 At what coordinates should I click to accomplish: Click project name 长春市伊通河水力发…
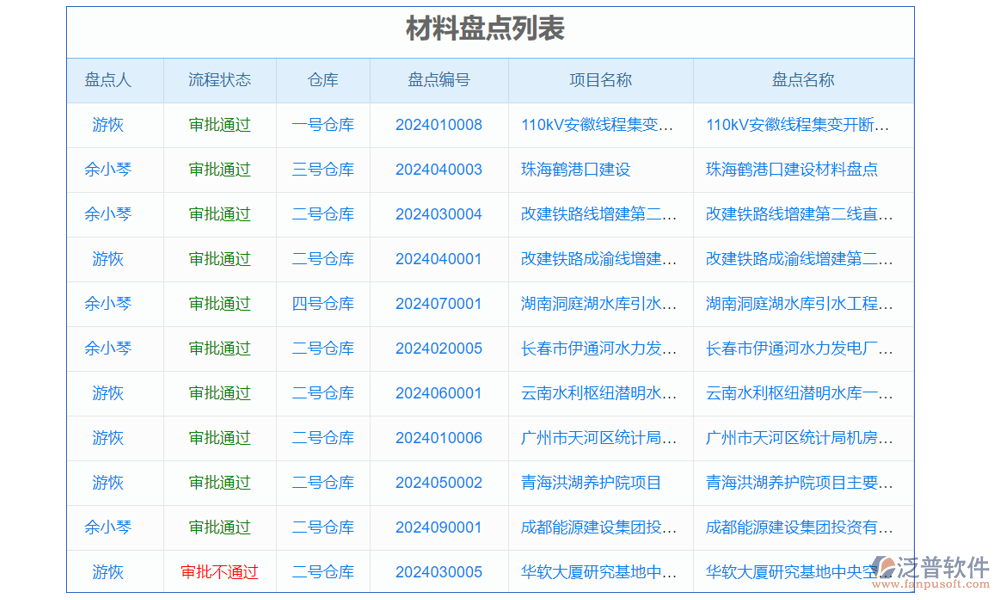tap(599, 348)
